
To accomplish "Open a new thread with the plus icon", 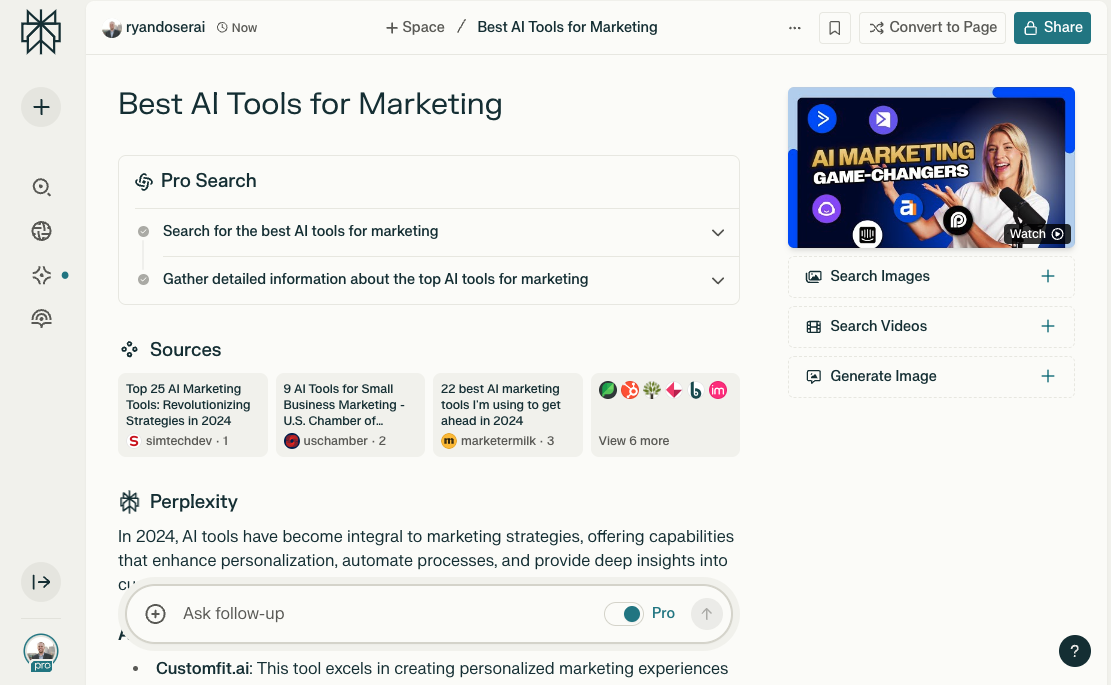I will click(x=41, y=106).
